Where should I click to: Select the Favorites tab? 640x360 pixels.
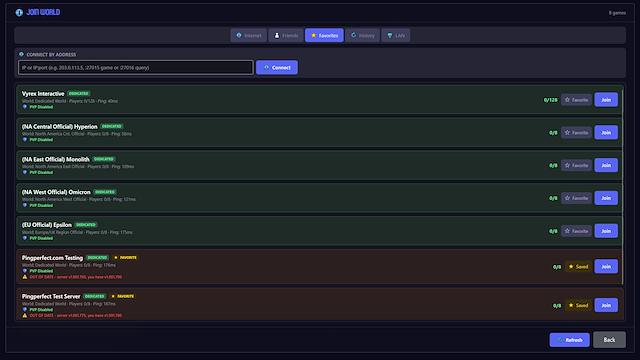point(324,36)
